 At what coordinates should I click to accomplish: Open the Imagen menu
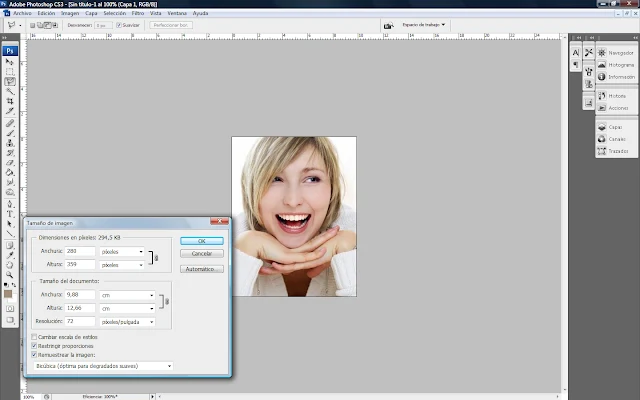tap(70, 13)
